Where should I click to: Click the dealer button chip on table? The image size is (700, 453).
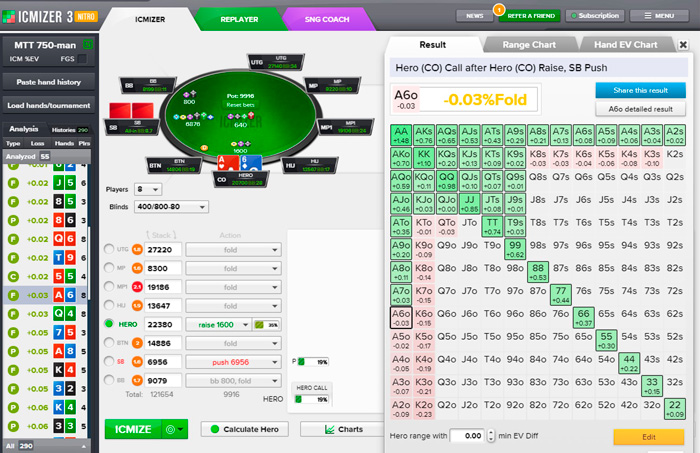tap(204, 148)
